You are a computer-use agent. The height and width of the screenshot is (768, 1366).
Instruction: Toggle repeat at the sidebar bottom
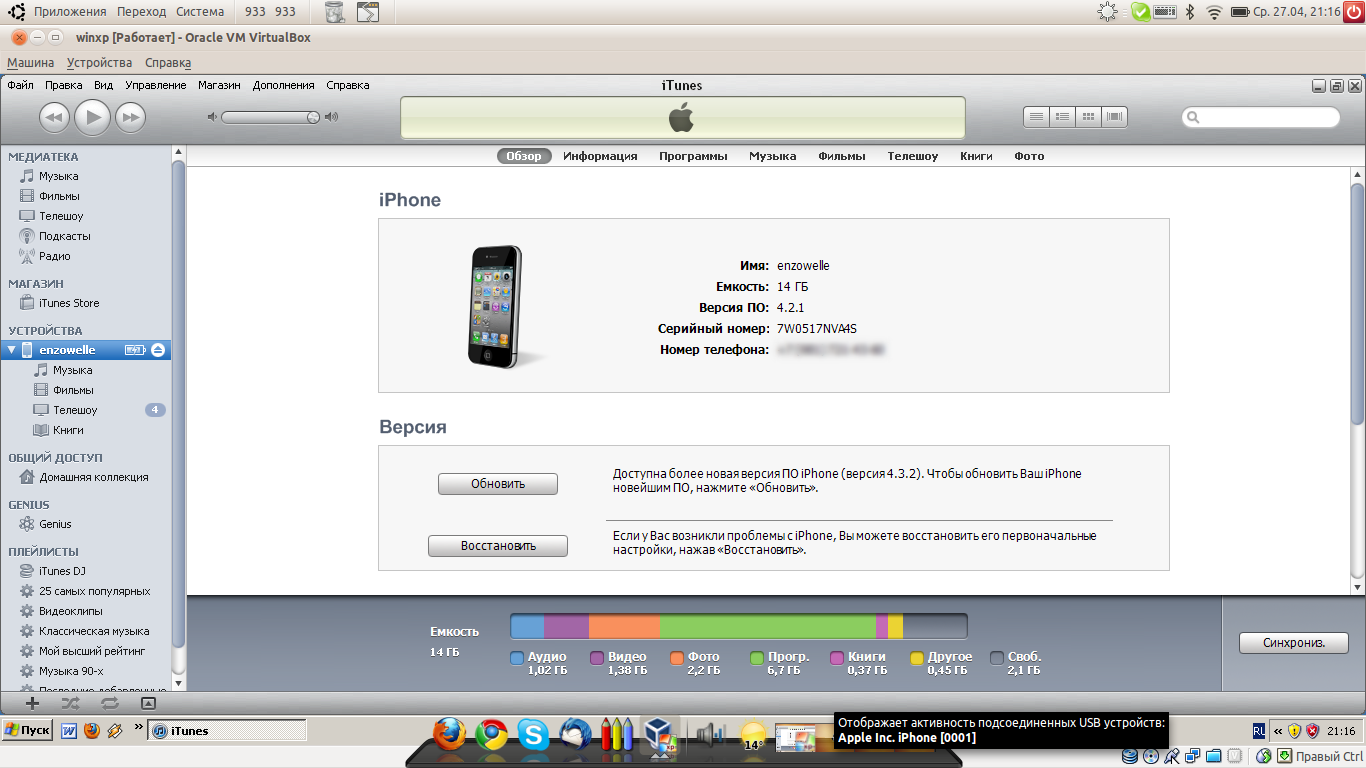(x=109, y=703)
